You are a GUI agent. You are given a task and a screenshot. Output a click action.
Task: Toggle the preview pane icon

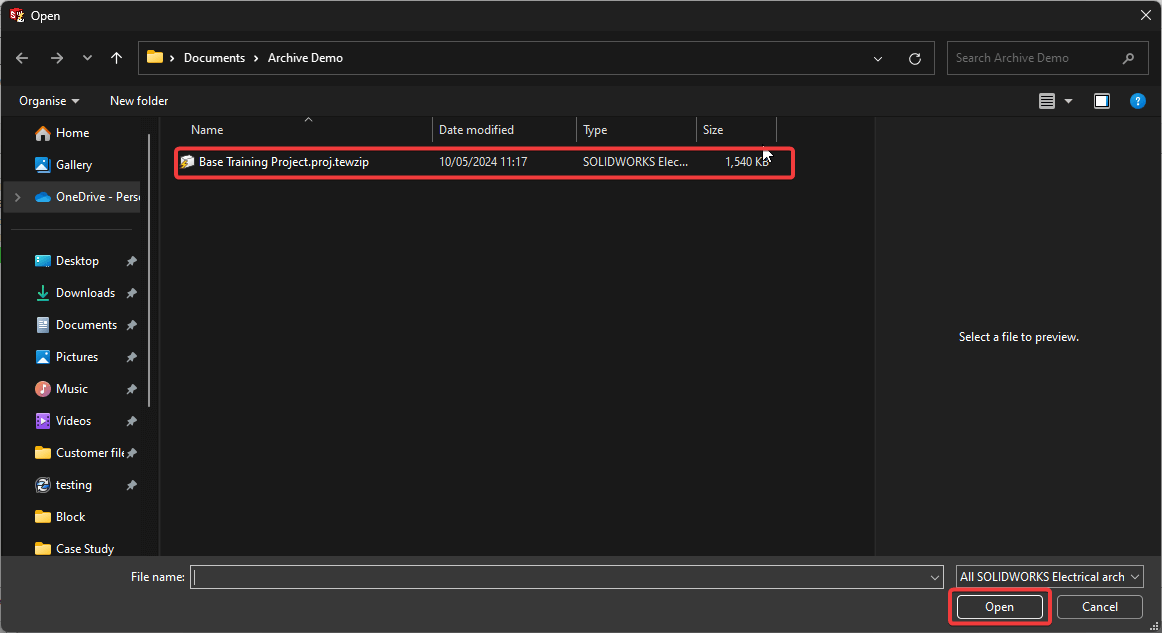[1101, 101]
